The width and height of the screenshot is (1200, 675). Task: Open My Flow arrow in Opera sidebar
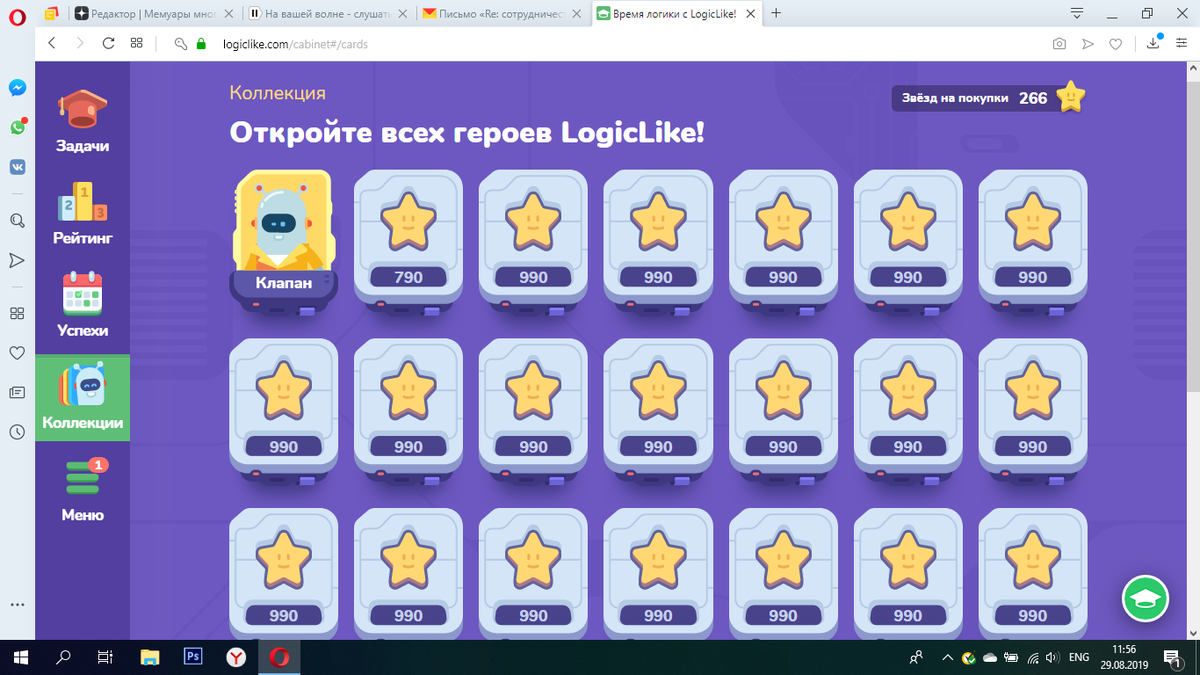17,260
